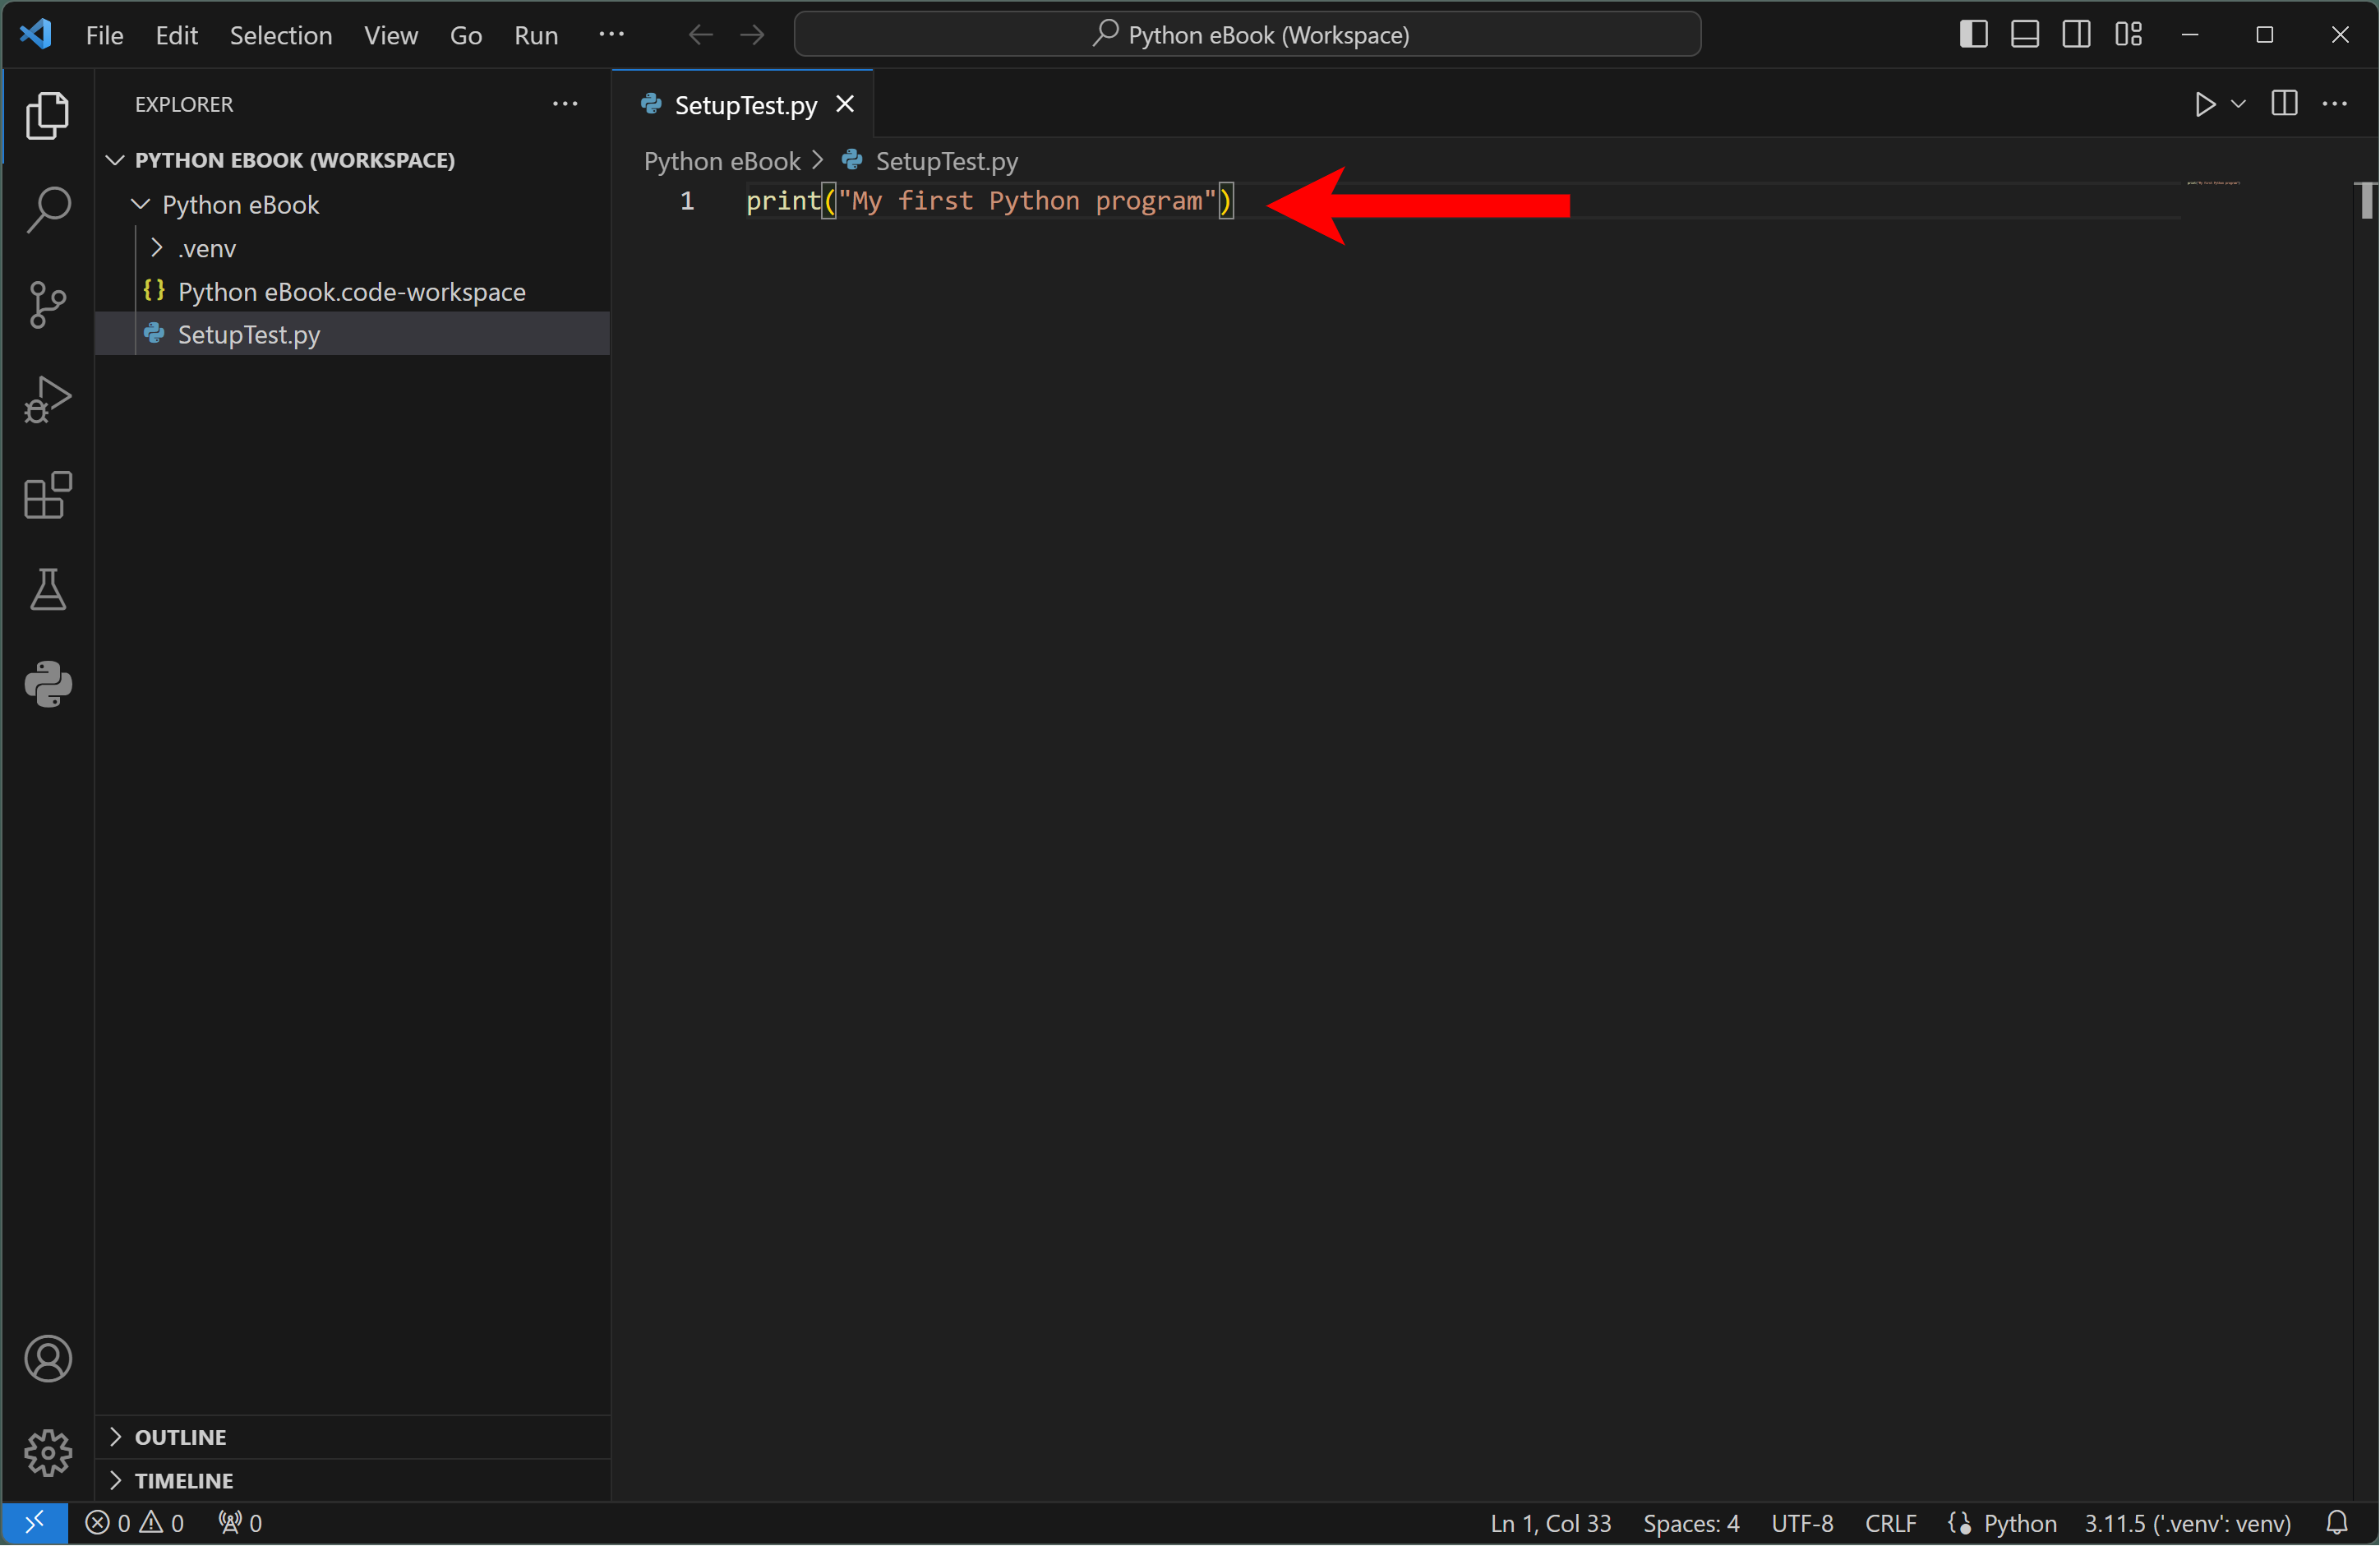Open the Go menu

click(x=466, y=35)
